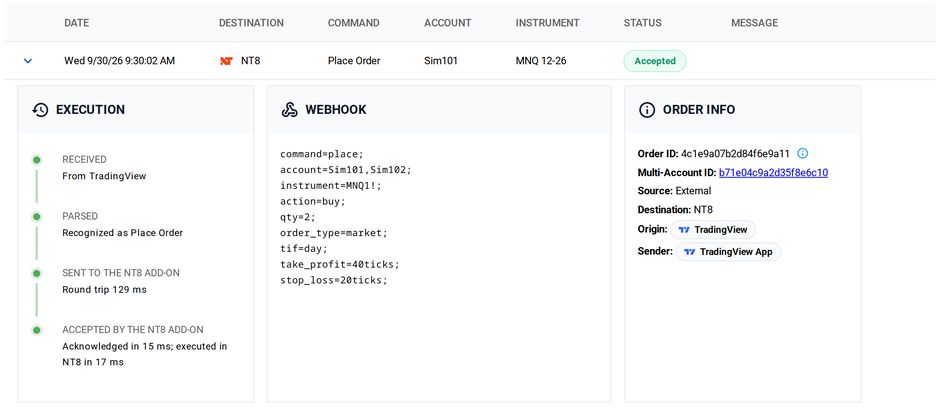Click the Accepted status badge
The image size is (940, 413).
655,61
